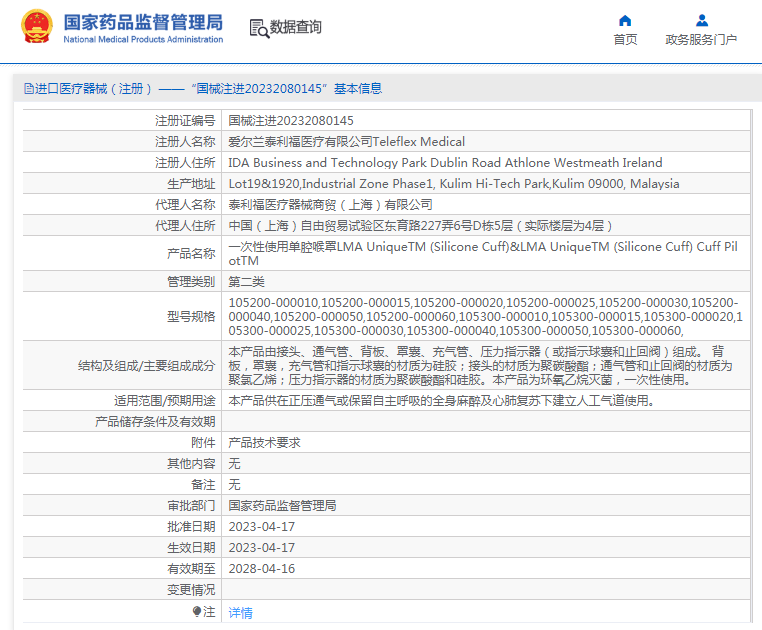This screenshot has height=630, width=762.
Task: Select the 产品技术要求 attachment value
Action: pos(264,442)
